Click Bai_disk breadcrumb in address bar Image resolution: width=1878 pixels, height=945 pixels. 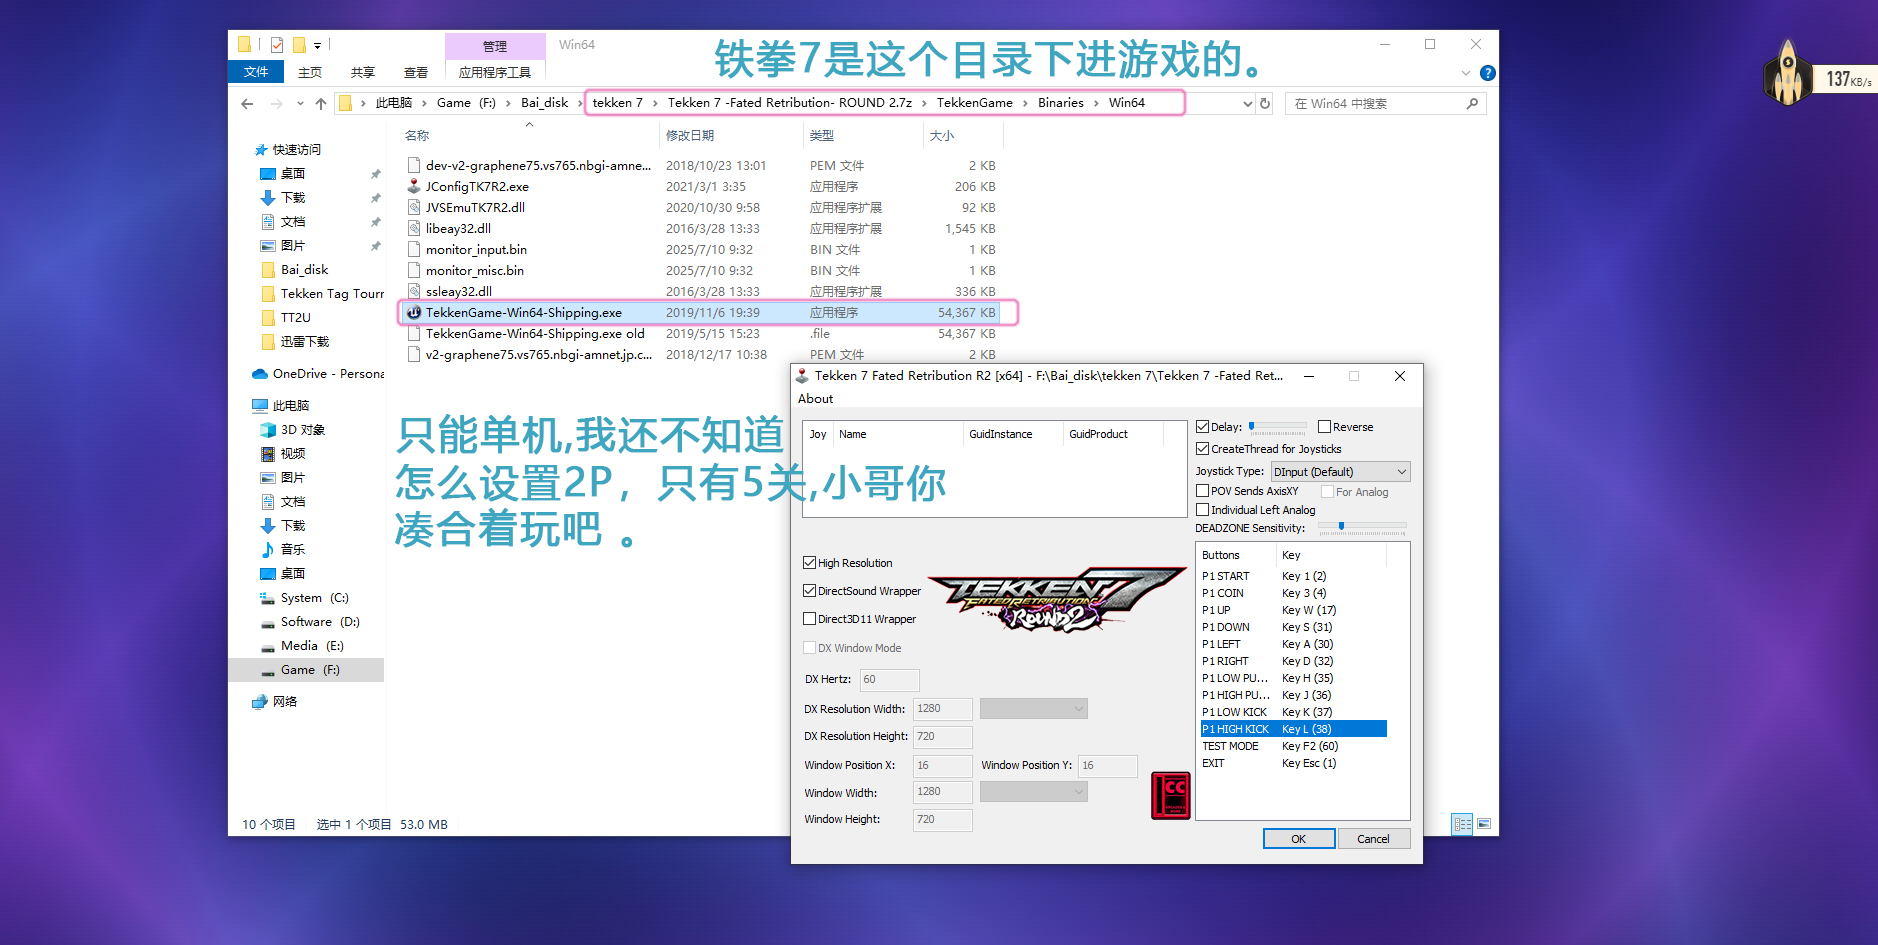point(544,103)
